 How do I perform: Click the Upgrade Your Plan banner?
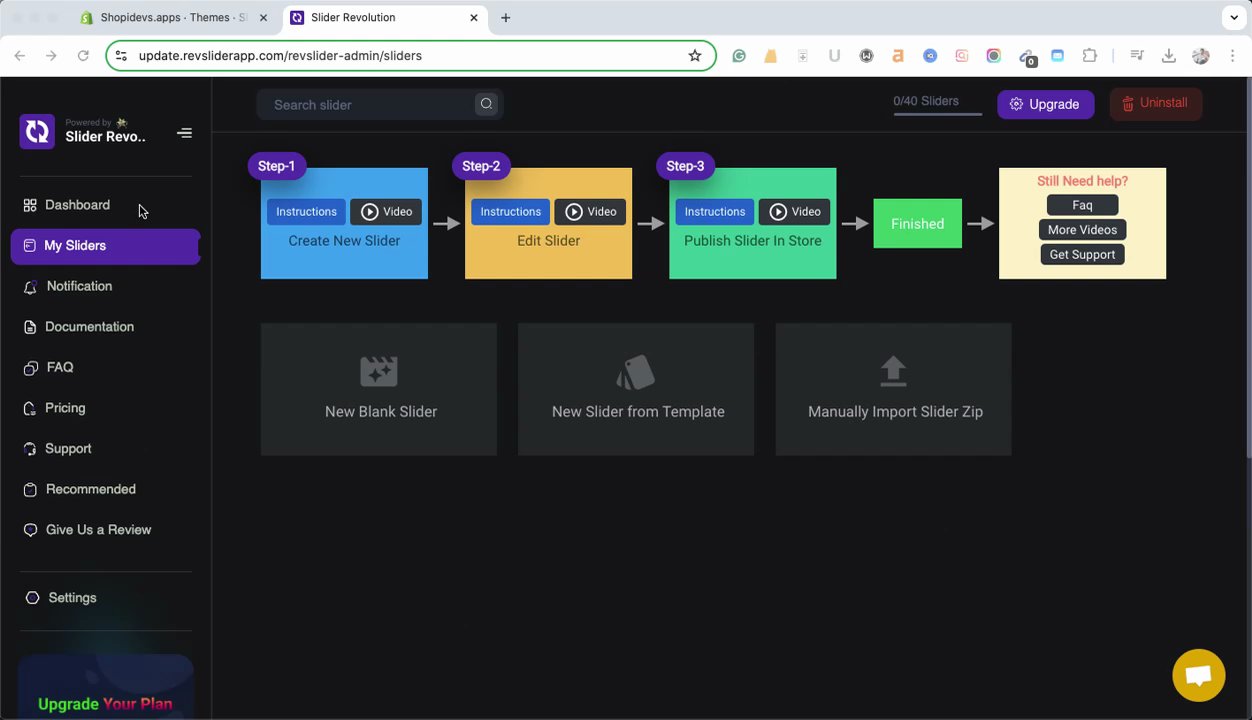click(x=105, y=687)
